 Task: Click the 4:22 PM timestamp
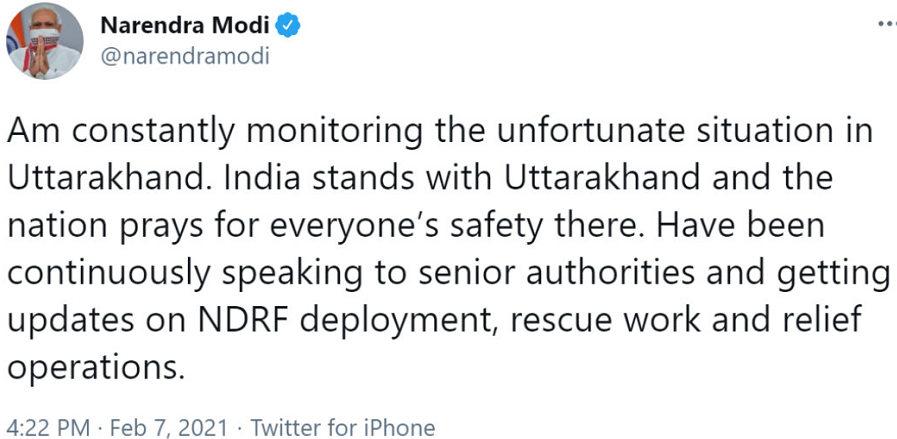coord(49,428)
